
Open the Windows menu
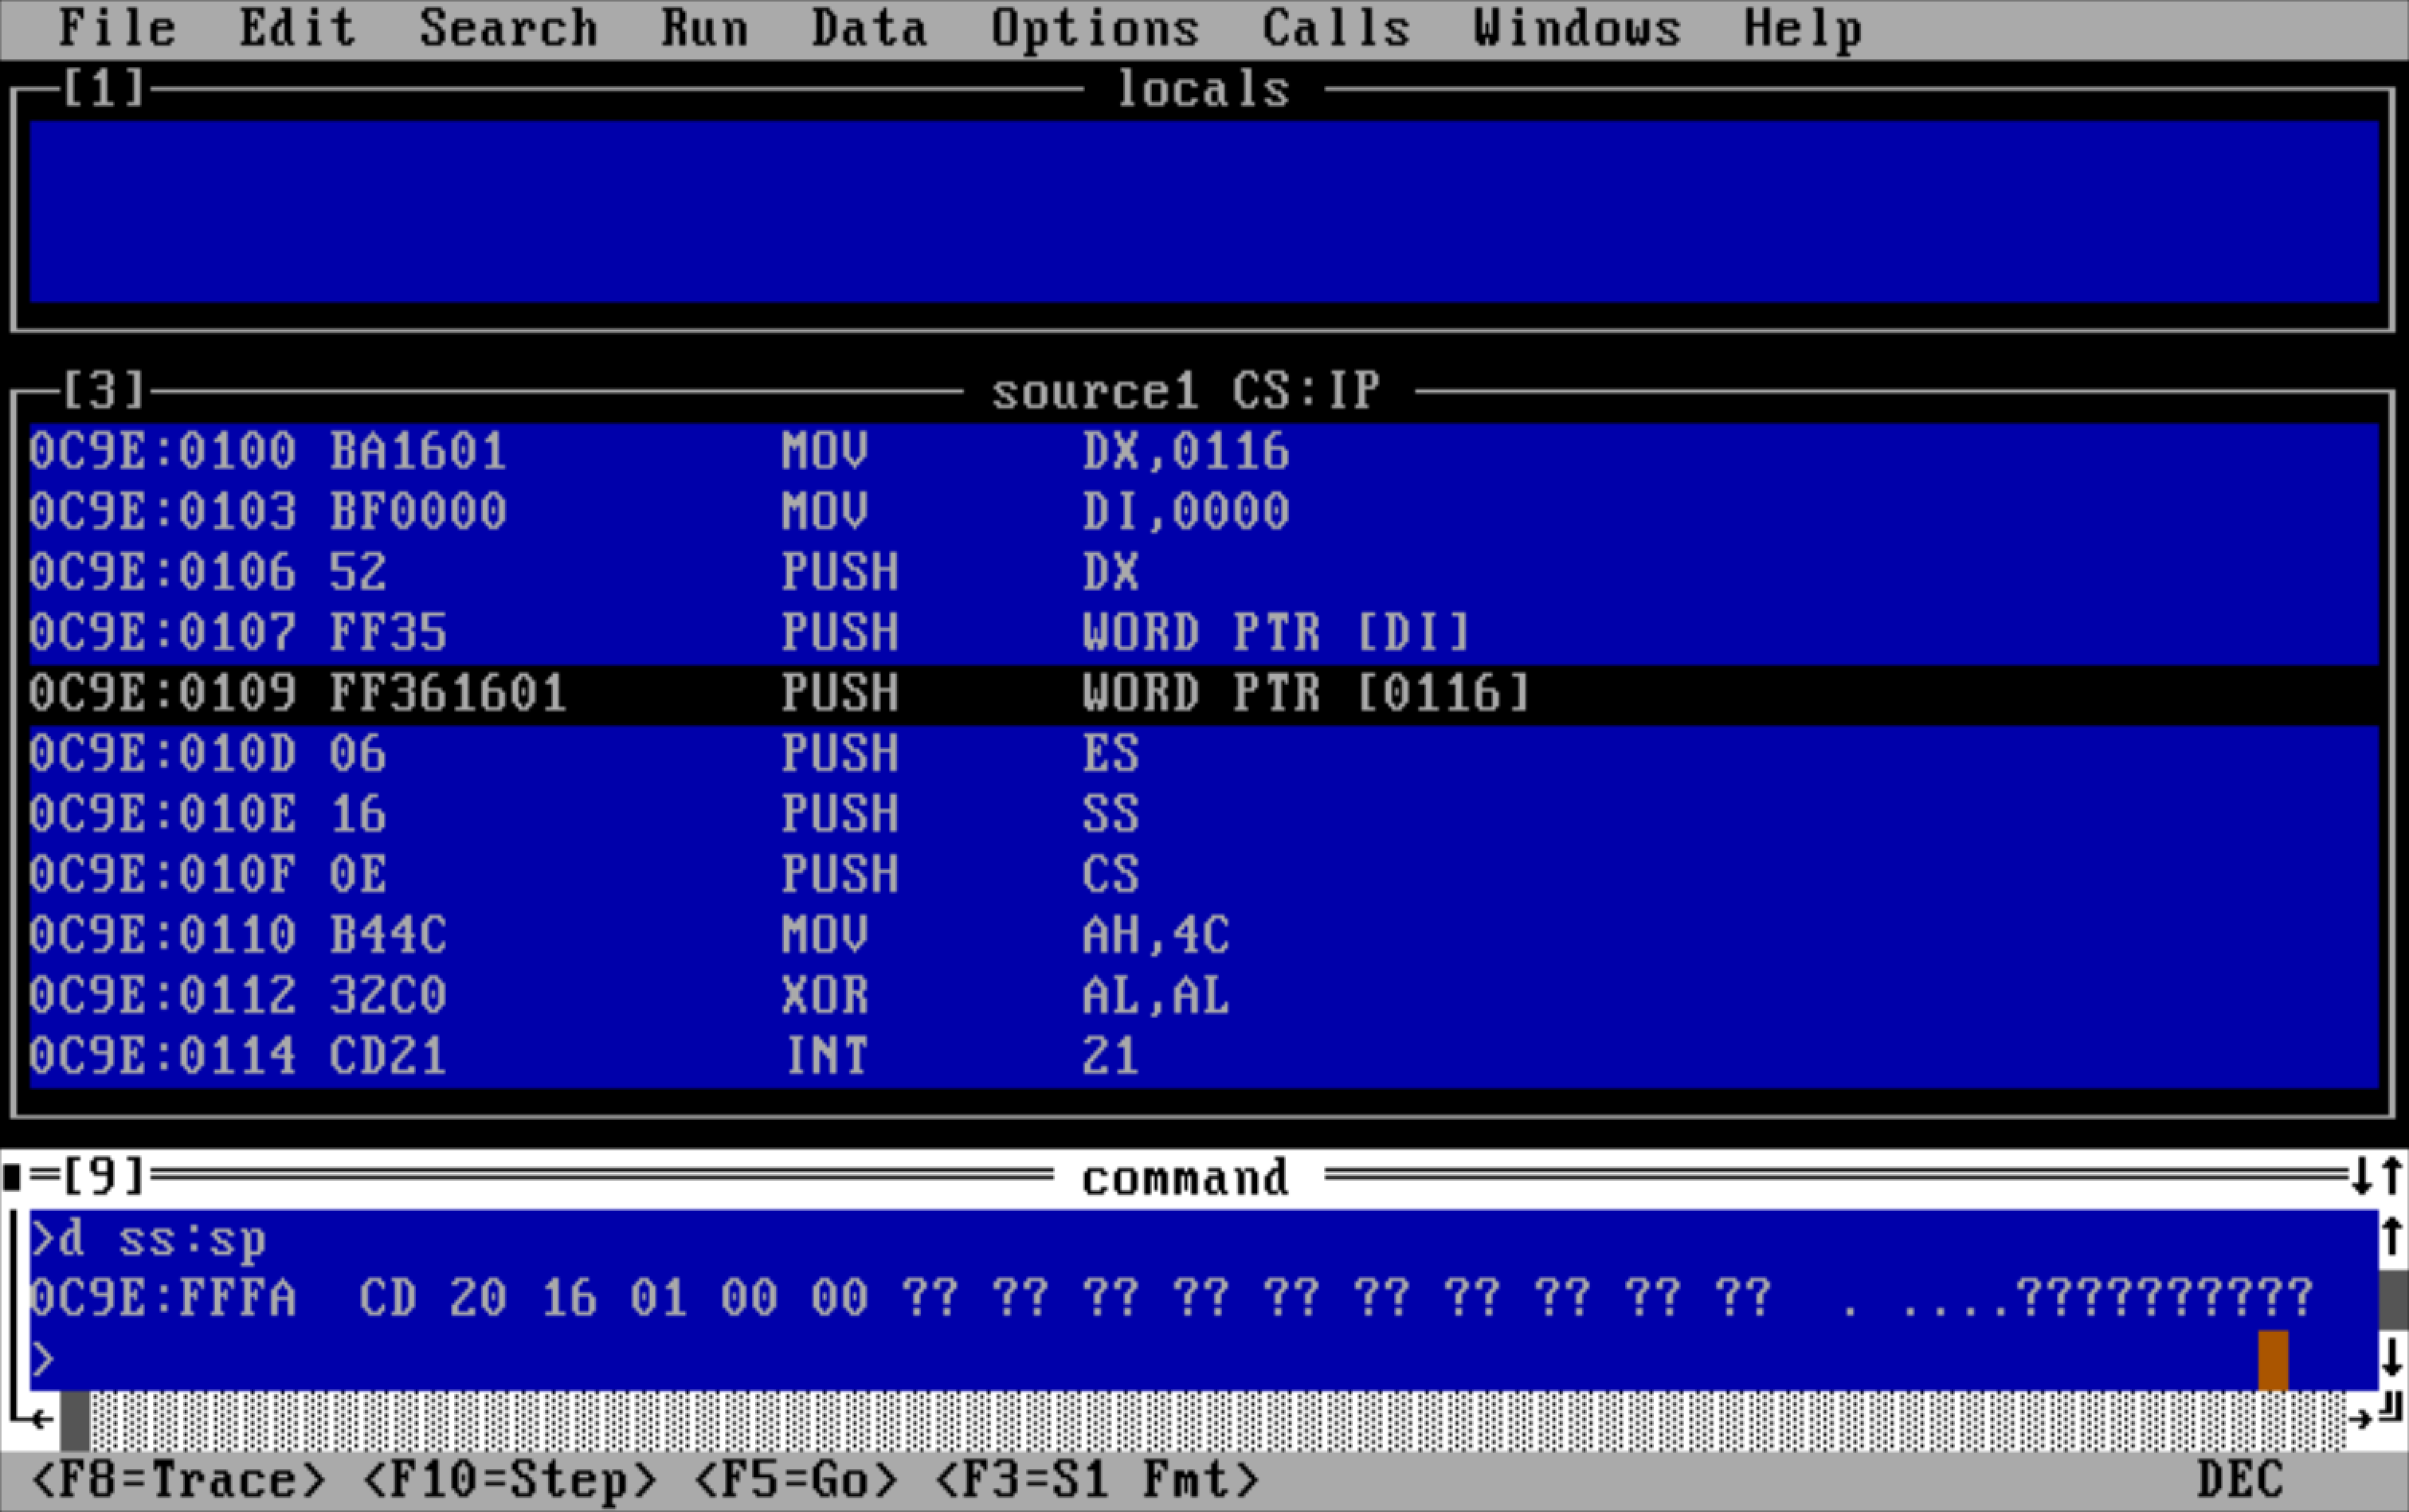click(x=1577, y=28)
